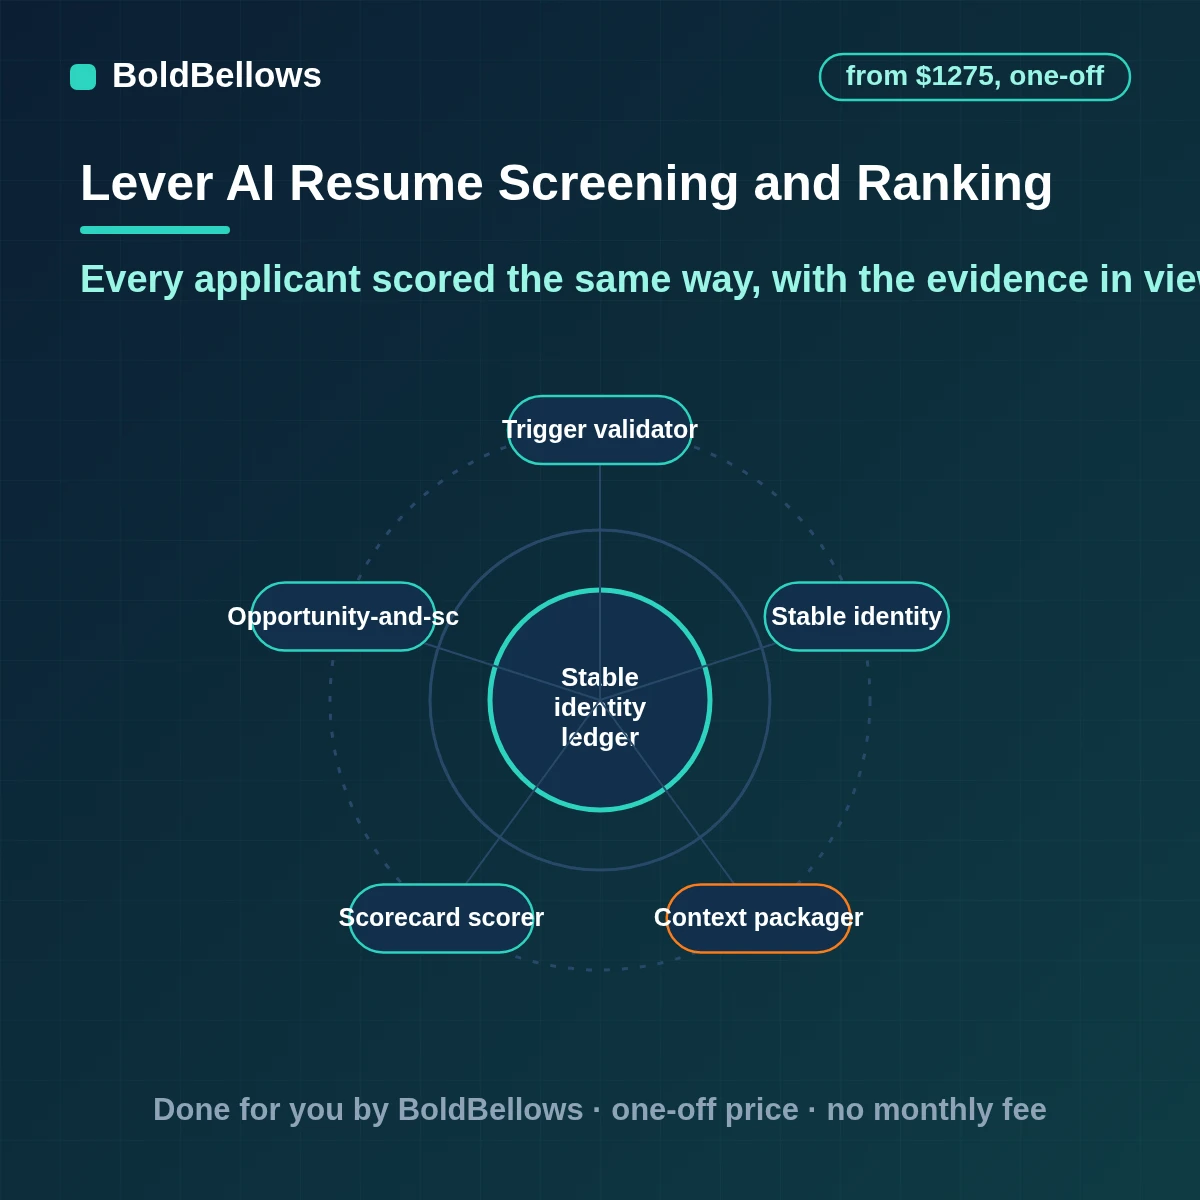Click the 'Every applicant scored the same way' subtitle
Screen dimensions: 1200x1200
(640, 279)
